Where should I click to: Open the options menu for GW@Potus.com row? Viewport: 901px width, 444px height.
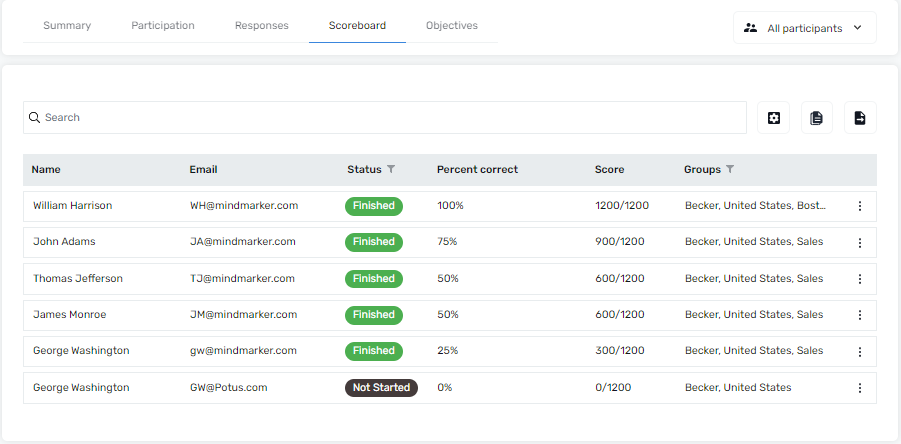point(860,388)
